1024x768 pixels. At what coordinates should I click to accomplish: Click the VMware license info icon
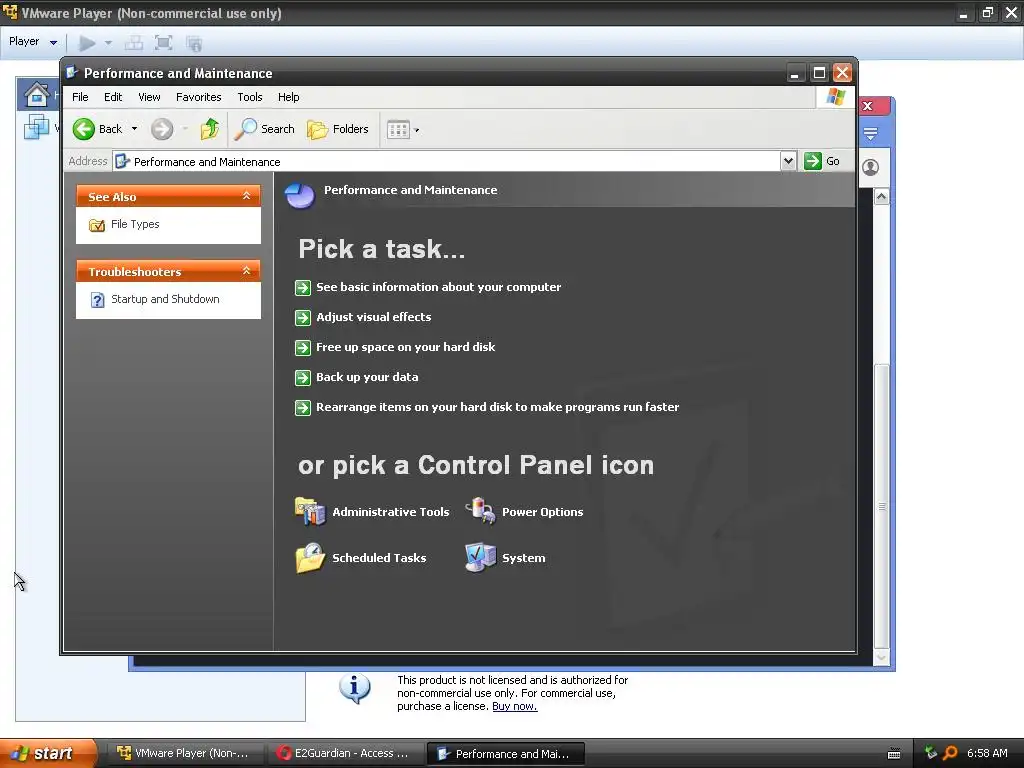point(355,688)
